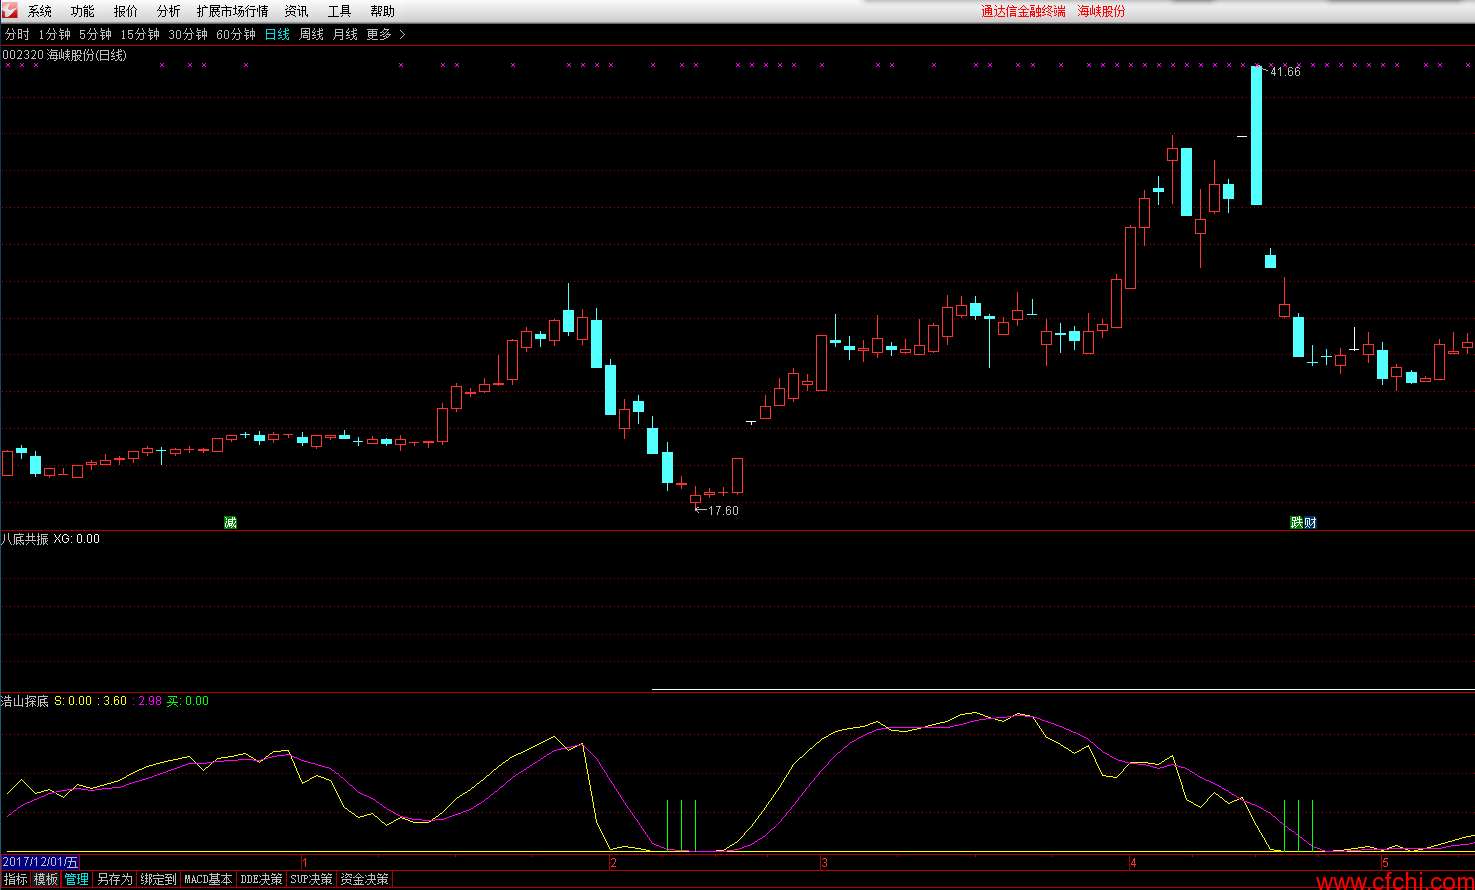Click the 模板 button at bottom
Image resolution: width=1475 pixels, height=890 pixels.
pyautogui.click(x=46, y=879)
